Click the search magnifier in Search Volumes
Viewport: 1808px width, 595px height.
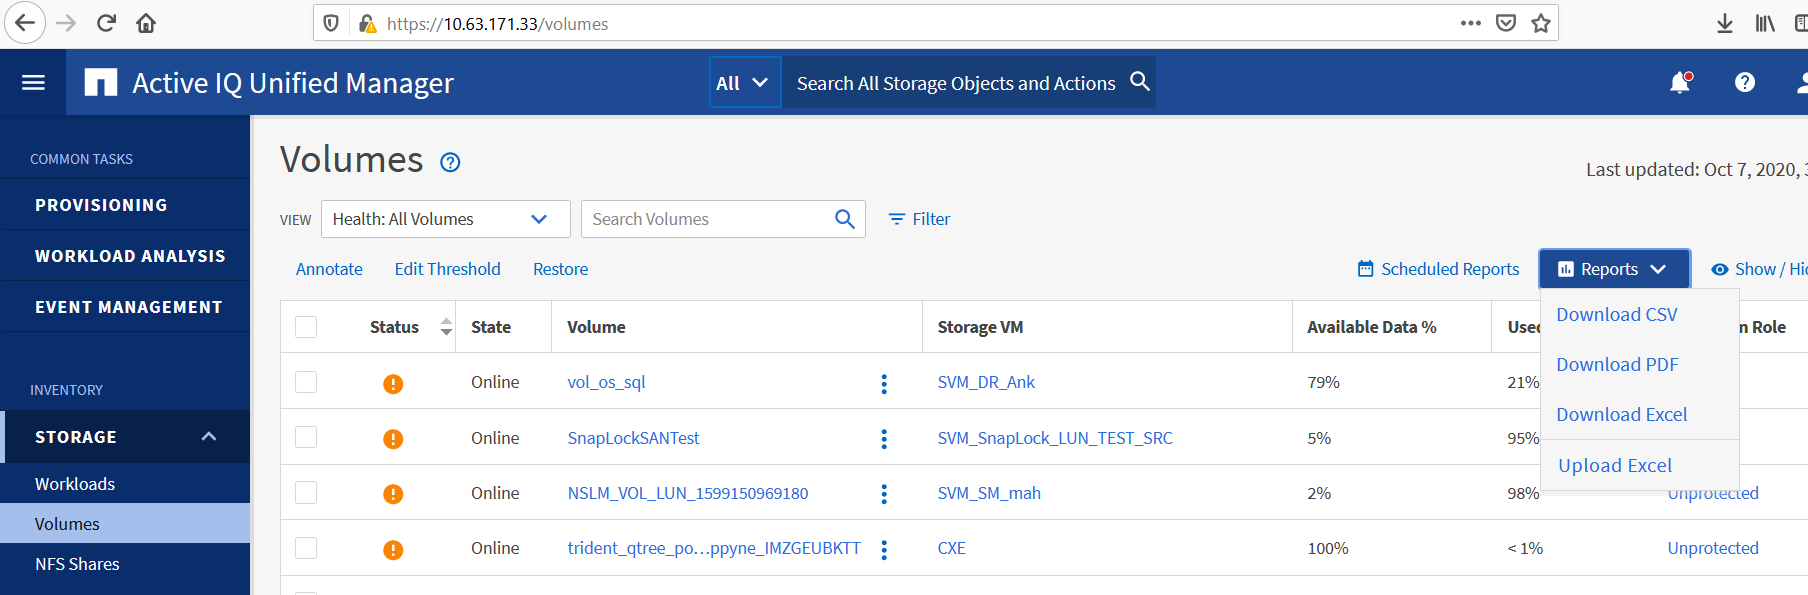click(844, 219)
